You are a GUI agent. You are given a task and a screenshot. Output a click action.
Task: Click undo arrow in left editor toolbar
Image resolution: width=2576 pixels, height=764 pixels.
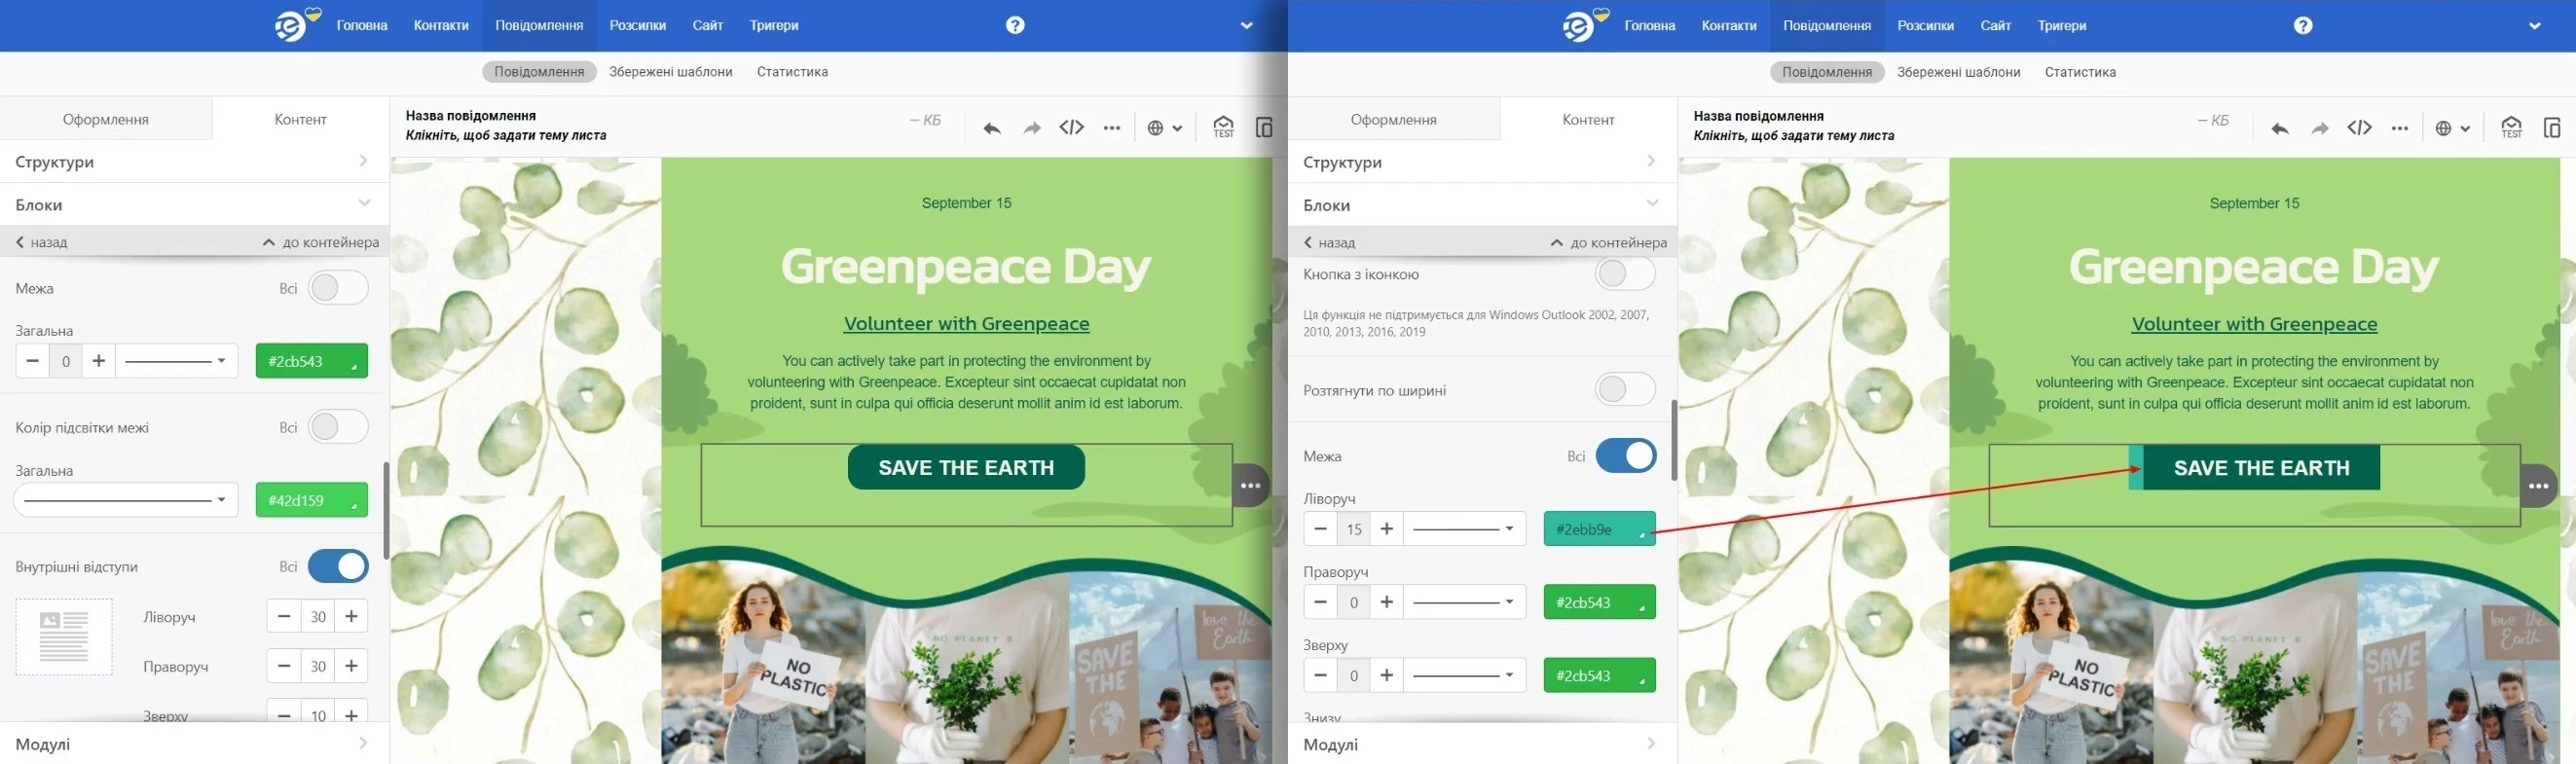coord(991,128)
